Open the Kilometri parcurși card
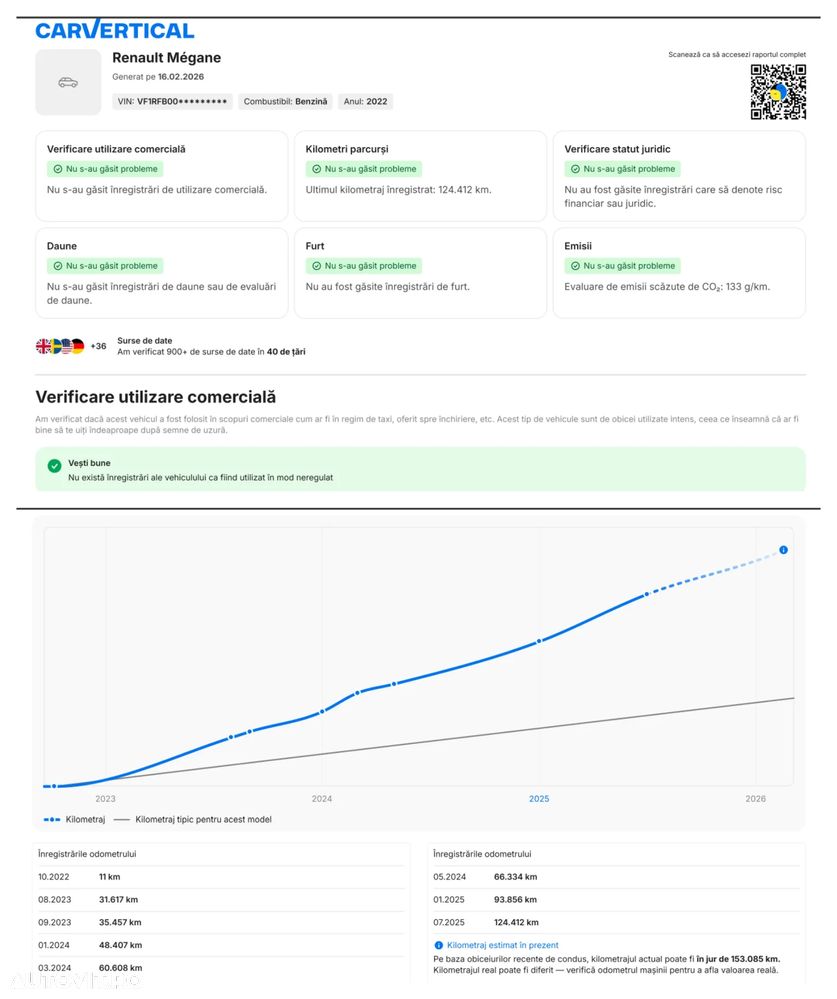Screen dimensions: 837x999 420,175
